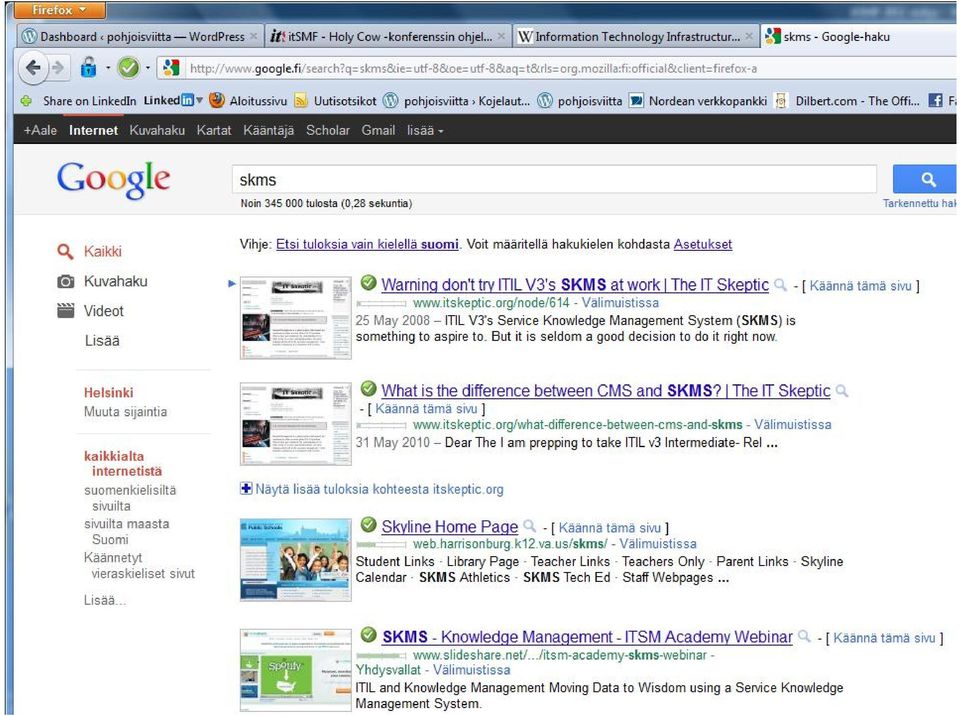Click the blue magnifier search button
The image size is (960, 716).
click(927, 179)
